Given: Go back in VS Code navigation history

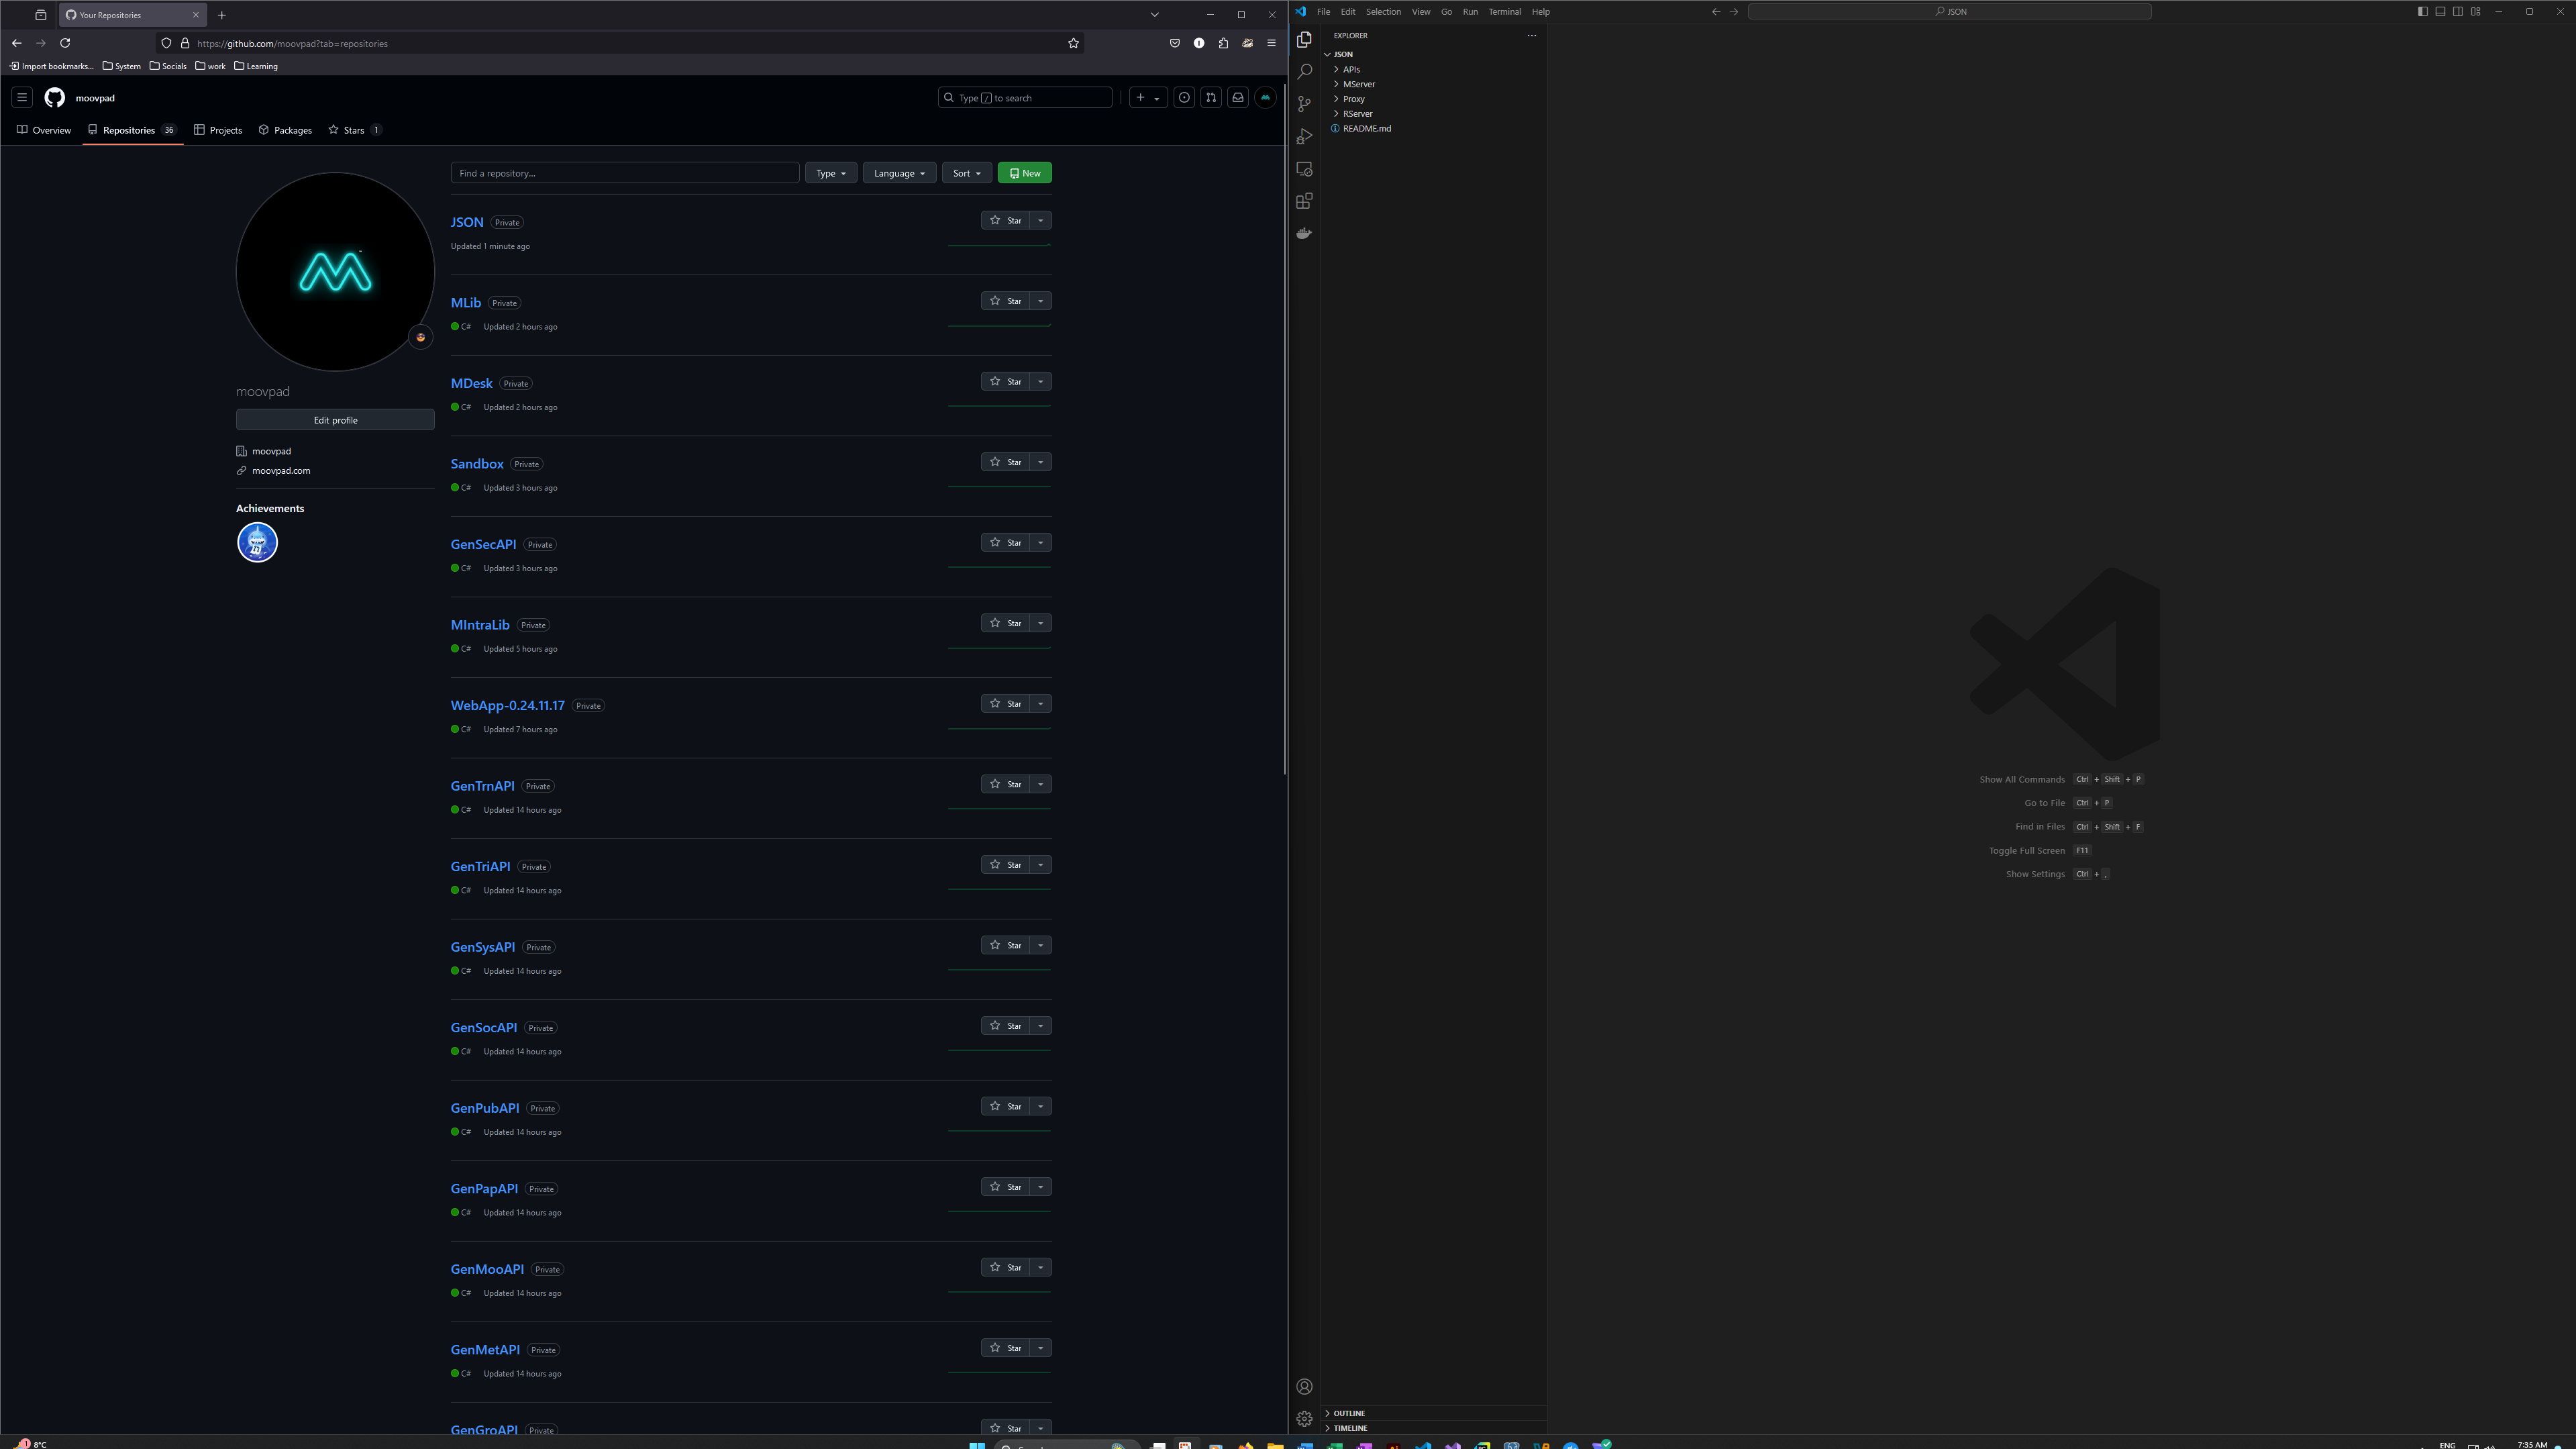Looking at the screenshot, I should (x=1716, y=12).
